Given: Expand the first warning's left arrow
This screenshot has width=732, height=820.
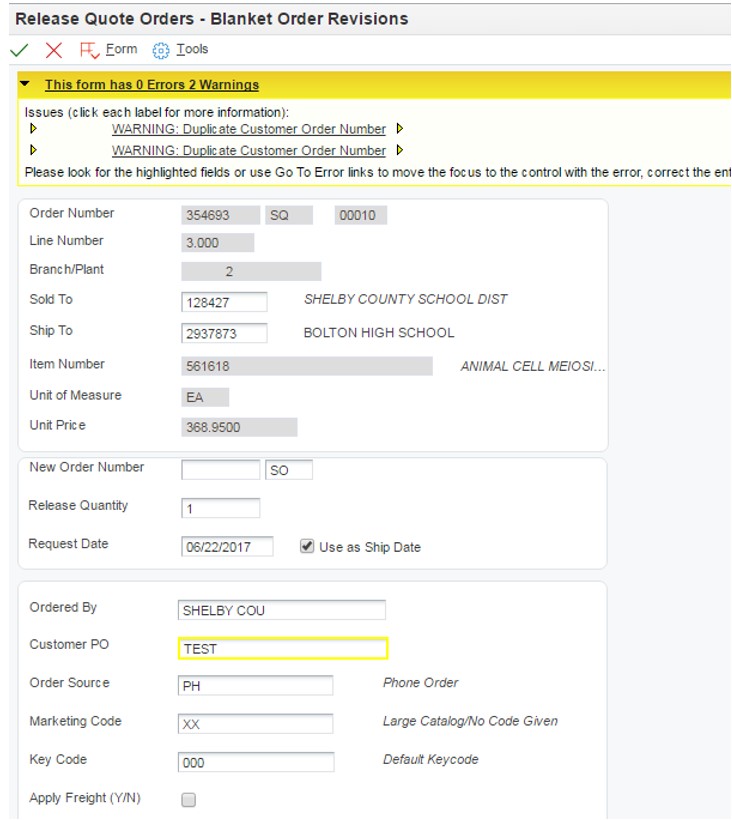Looking at the screenshot, I should 33,128.
